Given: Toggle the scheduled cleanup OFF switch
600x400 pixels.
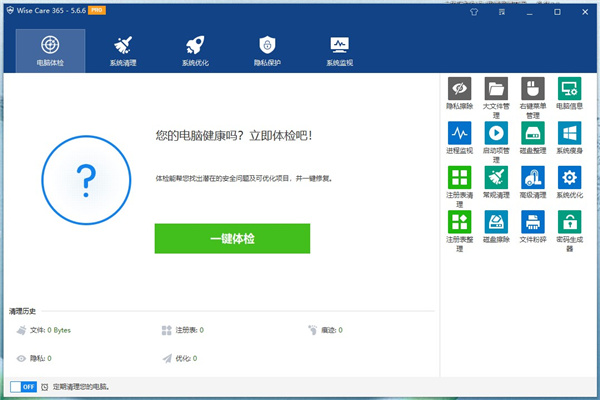Looking at the screenshot, I should (x=23, y=386).
